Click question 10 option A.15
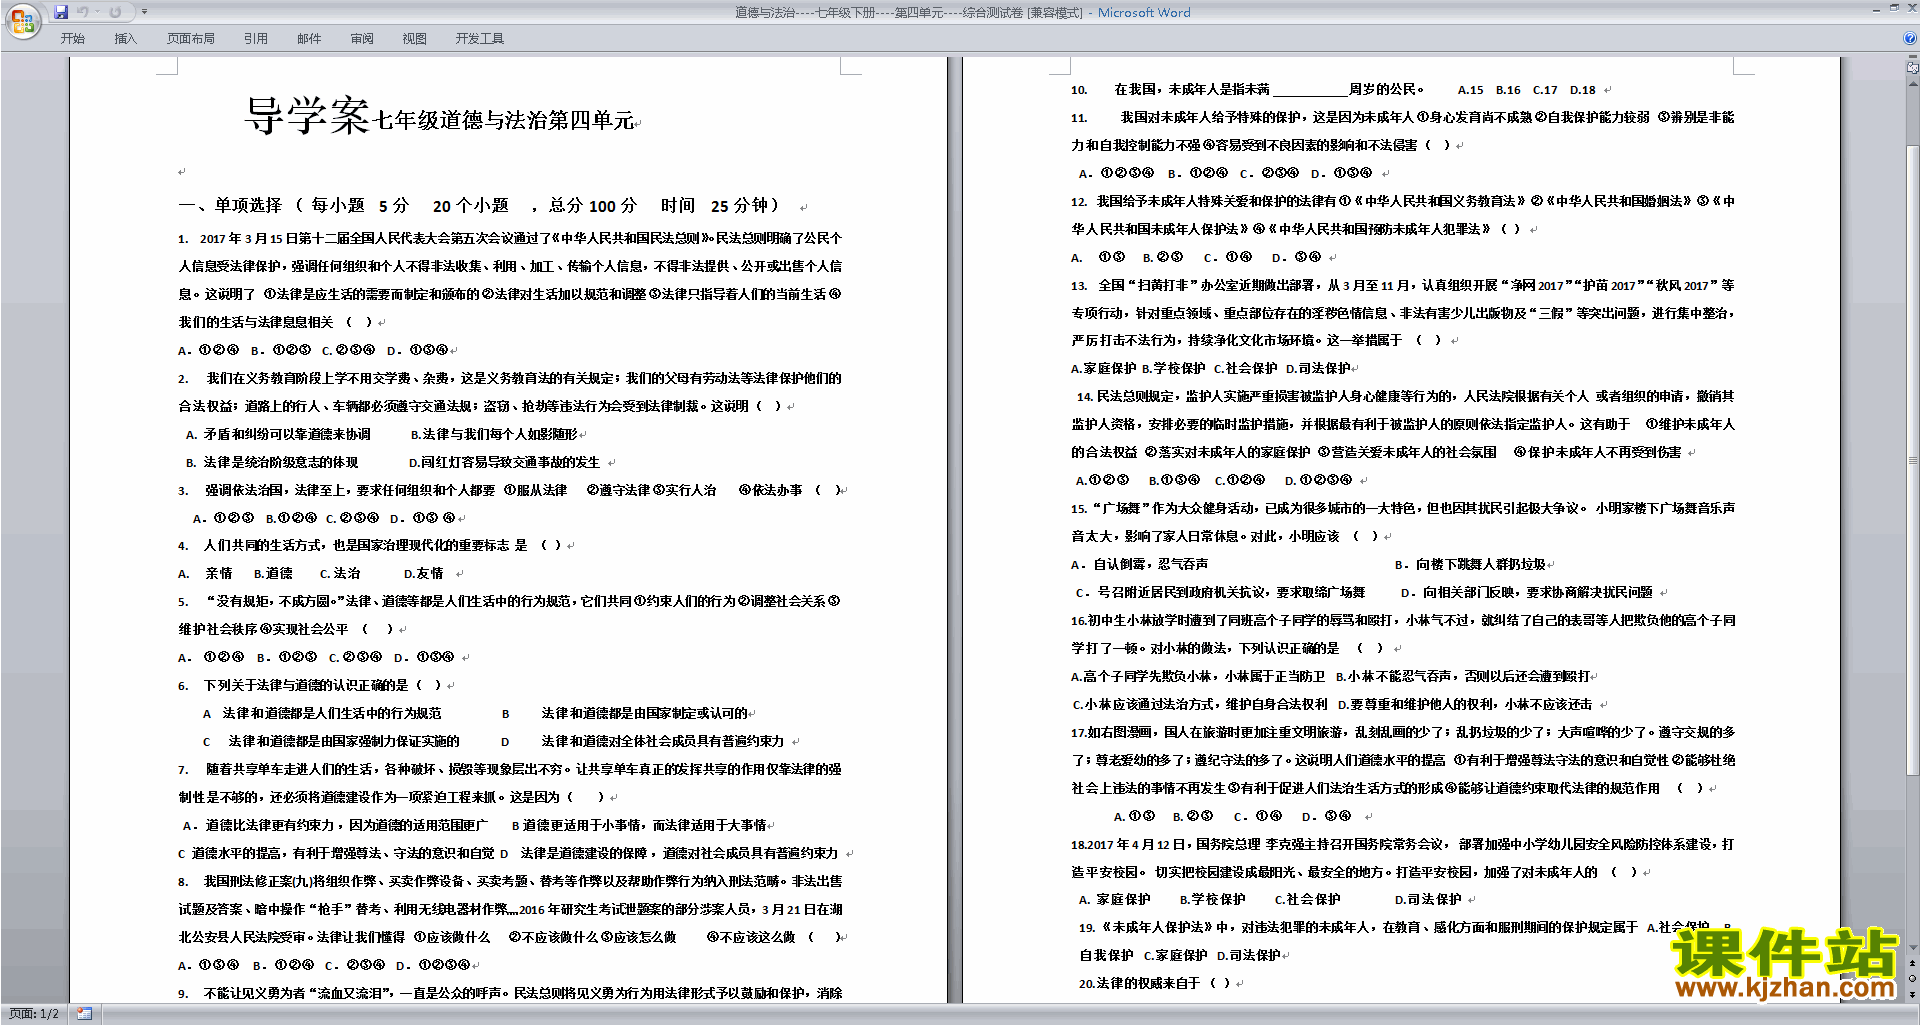 coord(1470,90)
